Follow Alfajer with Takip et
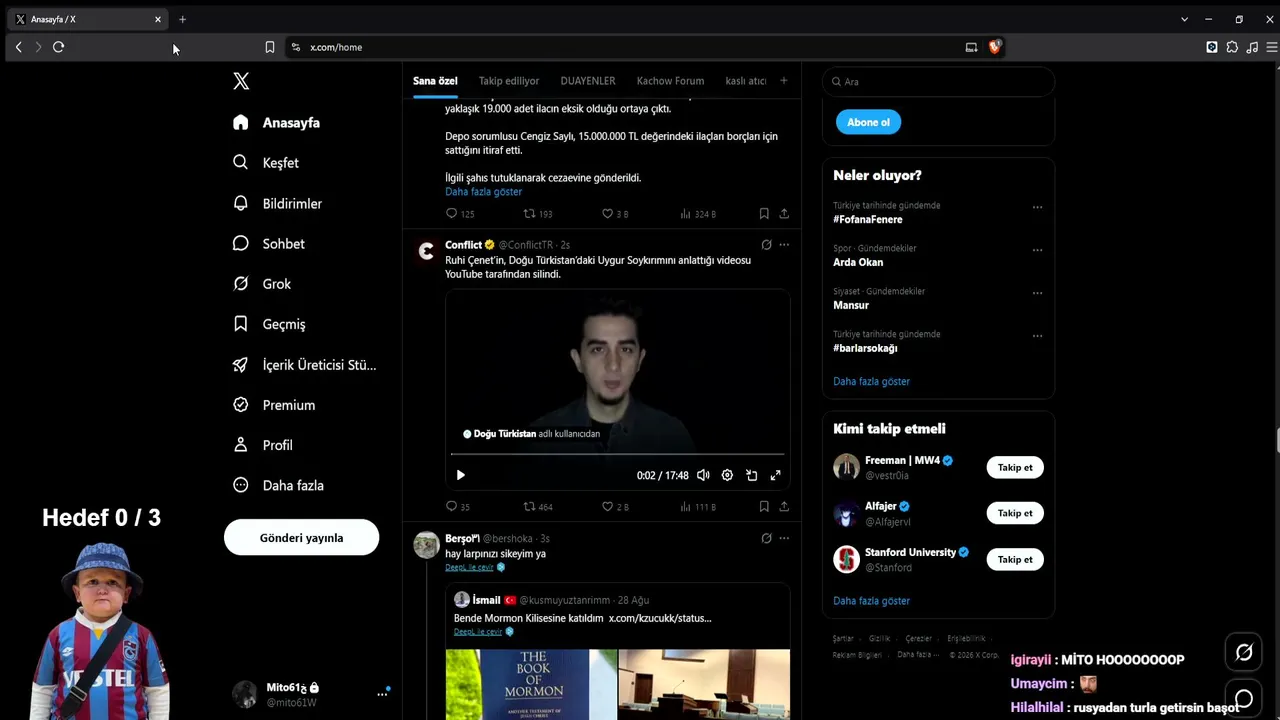This screenshot has width=1280, height=720. tap(1015, 513)
